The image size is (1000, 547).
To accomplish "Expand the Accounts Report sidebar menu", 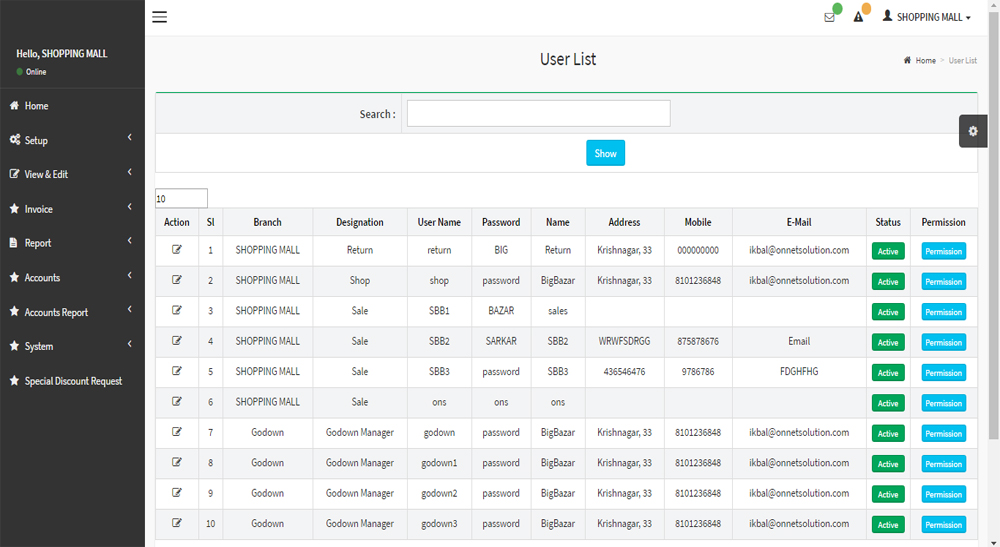I will tap(72, 312).
